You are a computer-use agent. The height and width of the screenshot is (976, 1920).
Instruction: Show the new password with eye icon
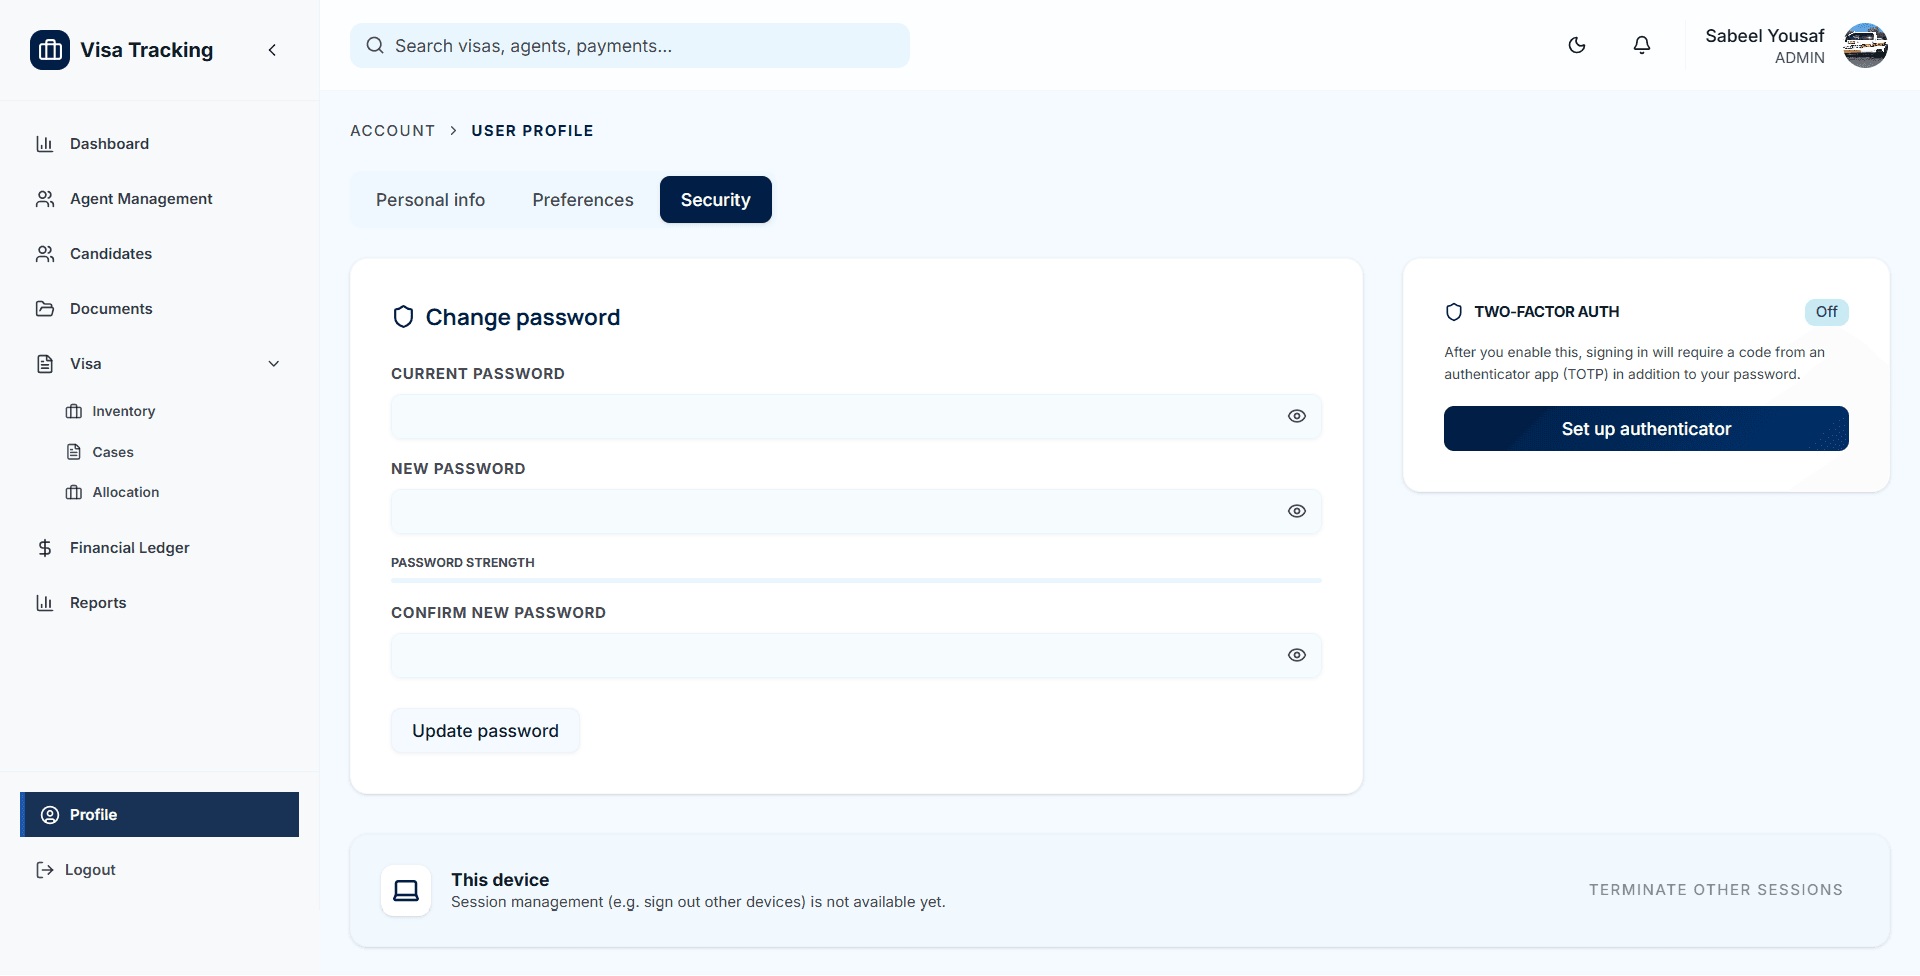click(x=1297, y=511)
